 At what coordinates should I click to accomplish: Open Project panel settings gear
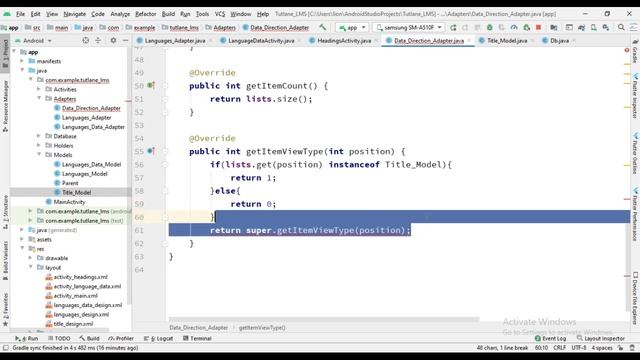tap(113, 40)
